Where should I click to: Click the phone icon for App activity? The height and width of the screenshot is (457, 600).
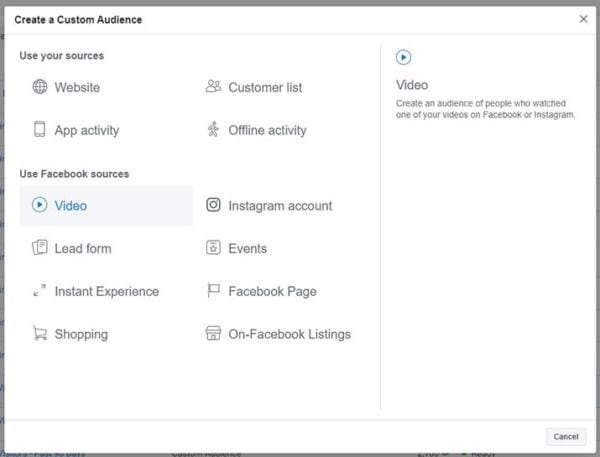[39, 129]
